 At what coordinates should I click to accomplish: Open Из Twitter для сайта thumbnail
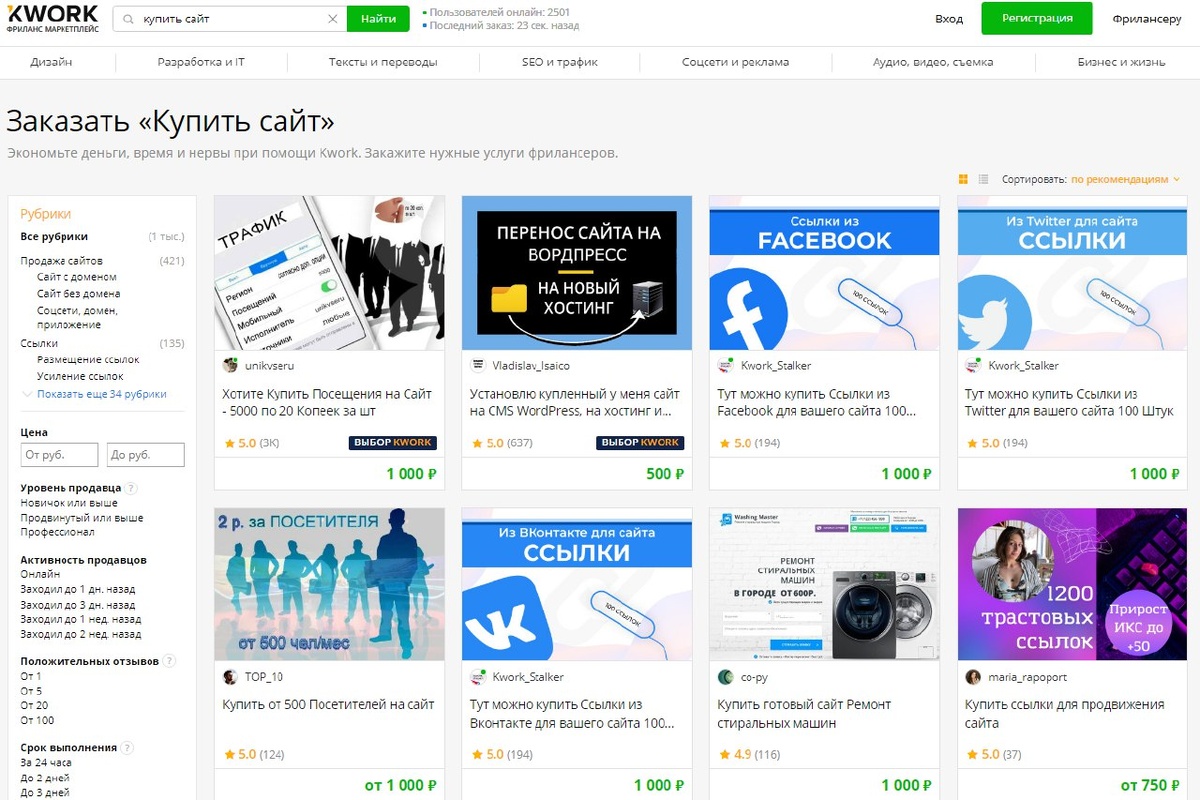(x=1072, y=273)
